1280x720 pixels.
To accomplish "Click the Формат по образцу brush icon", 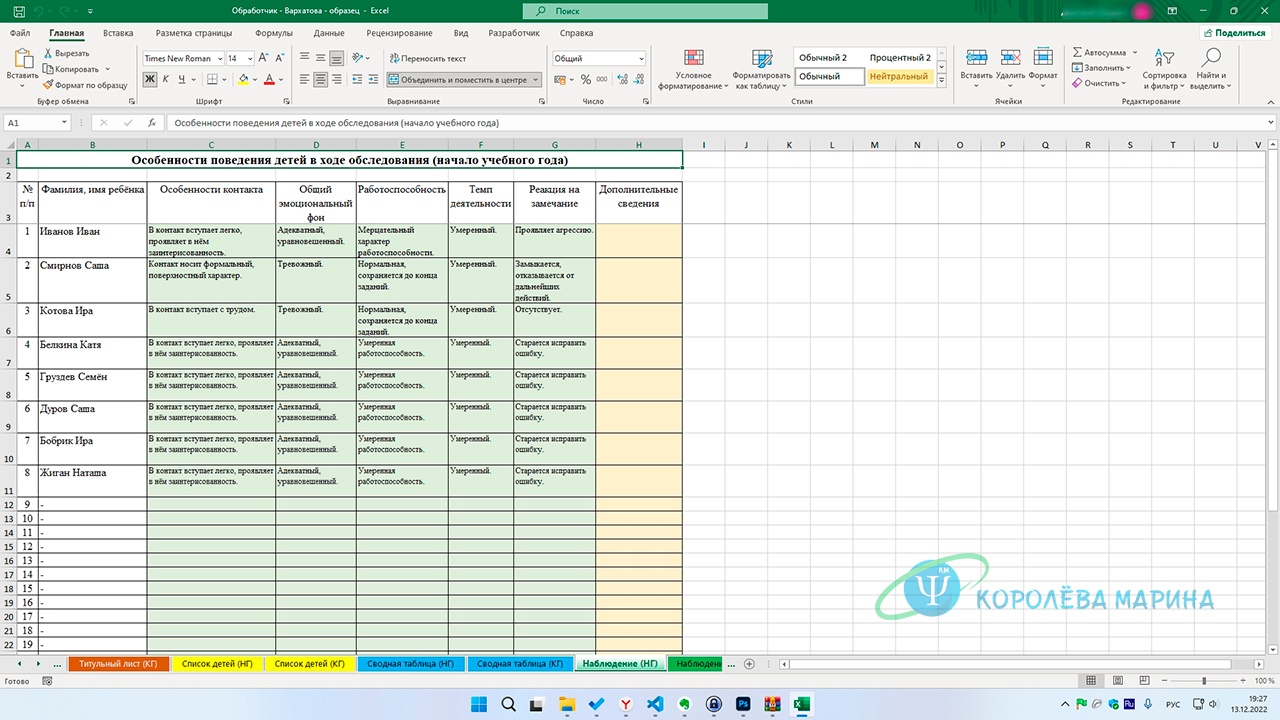I will point(48,85).
